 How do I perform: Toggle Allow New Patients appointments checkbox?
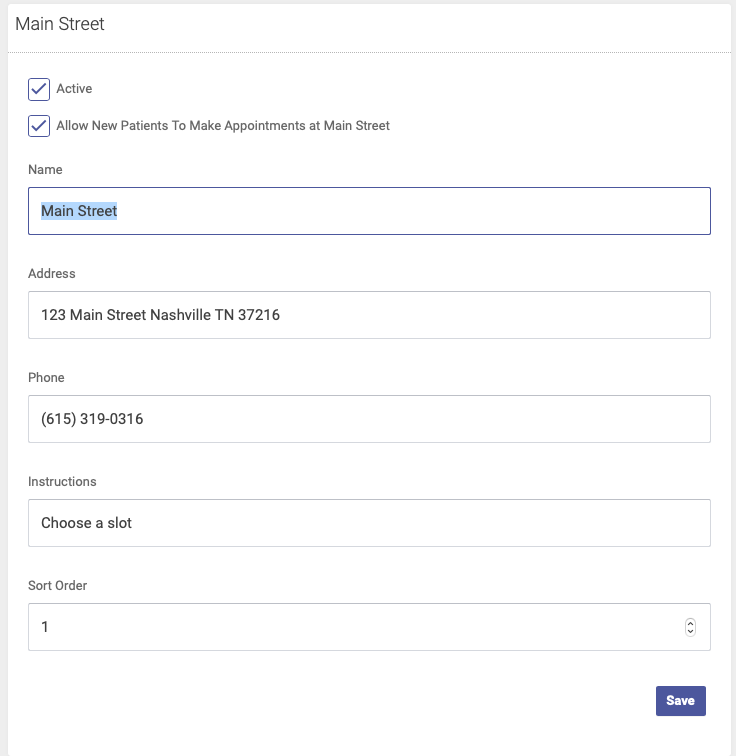pos(39,126)
